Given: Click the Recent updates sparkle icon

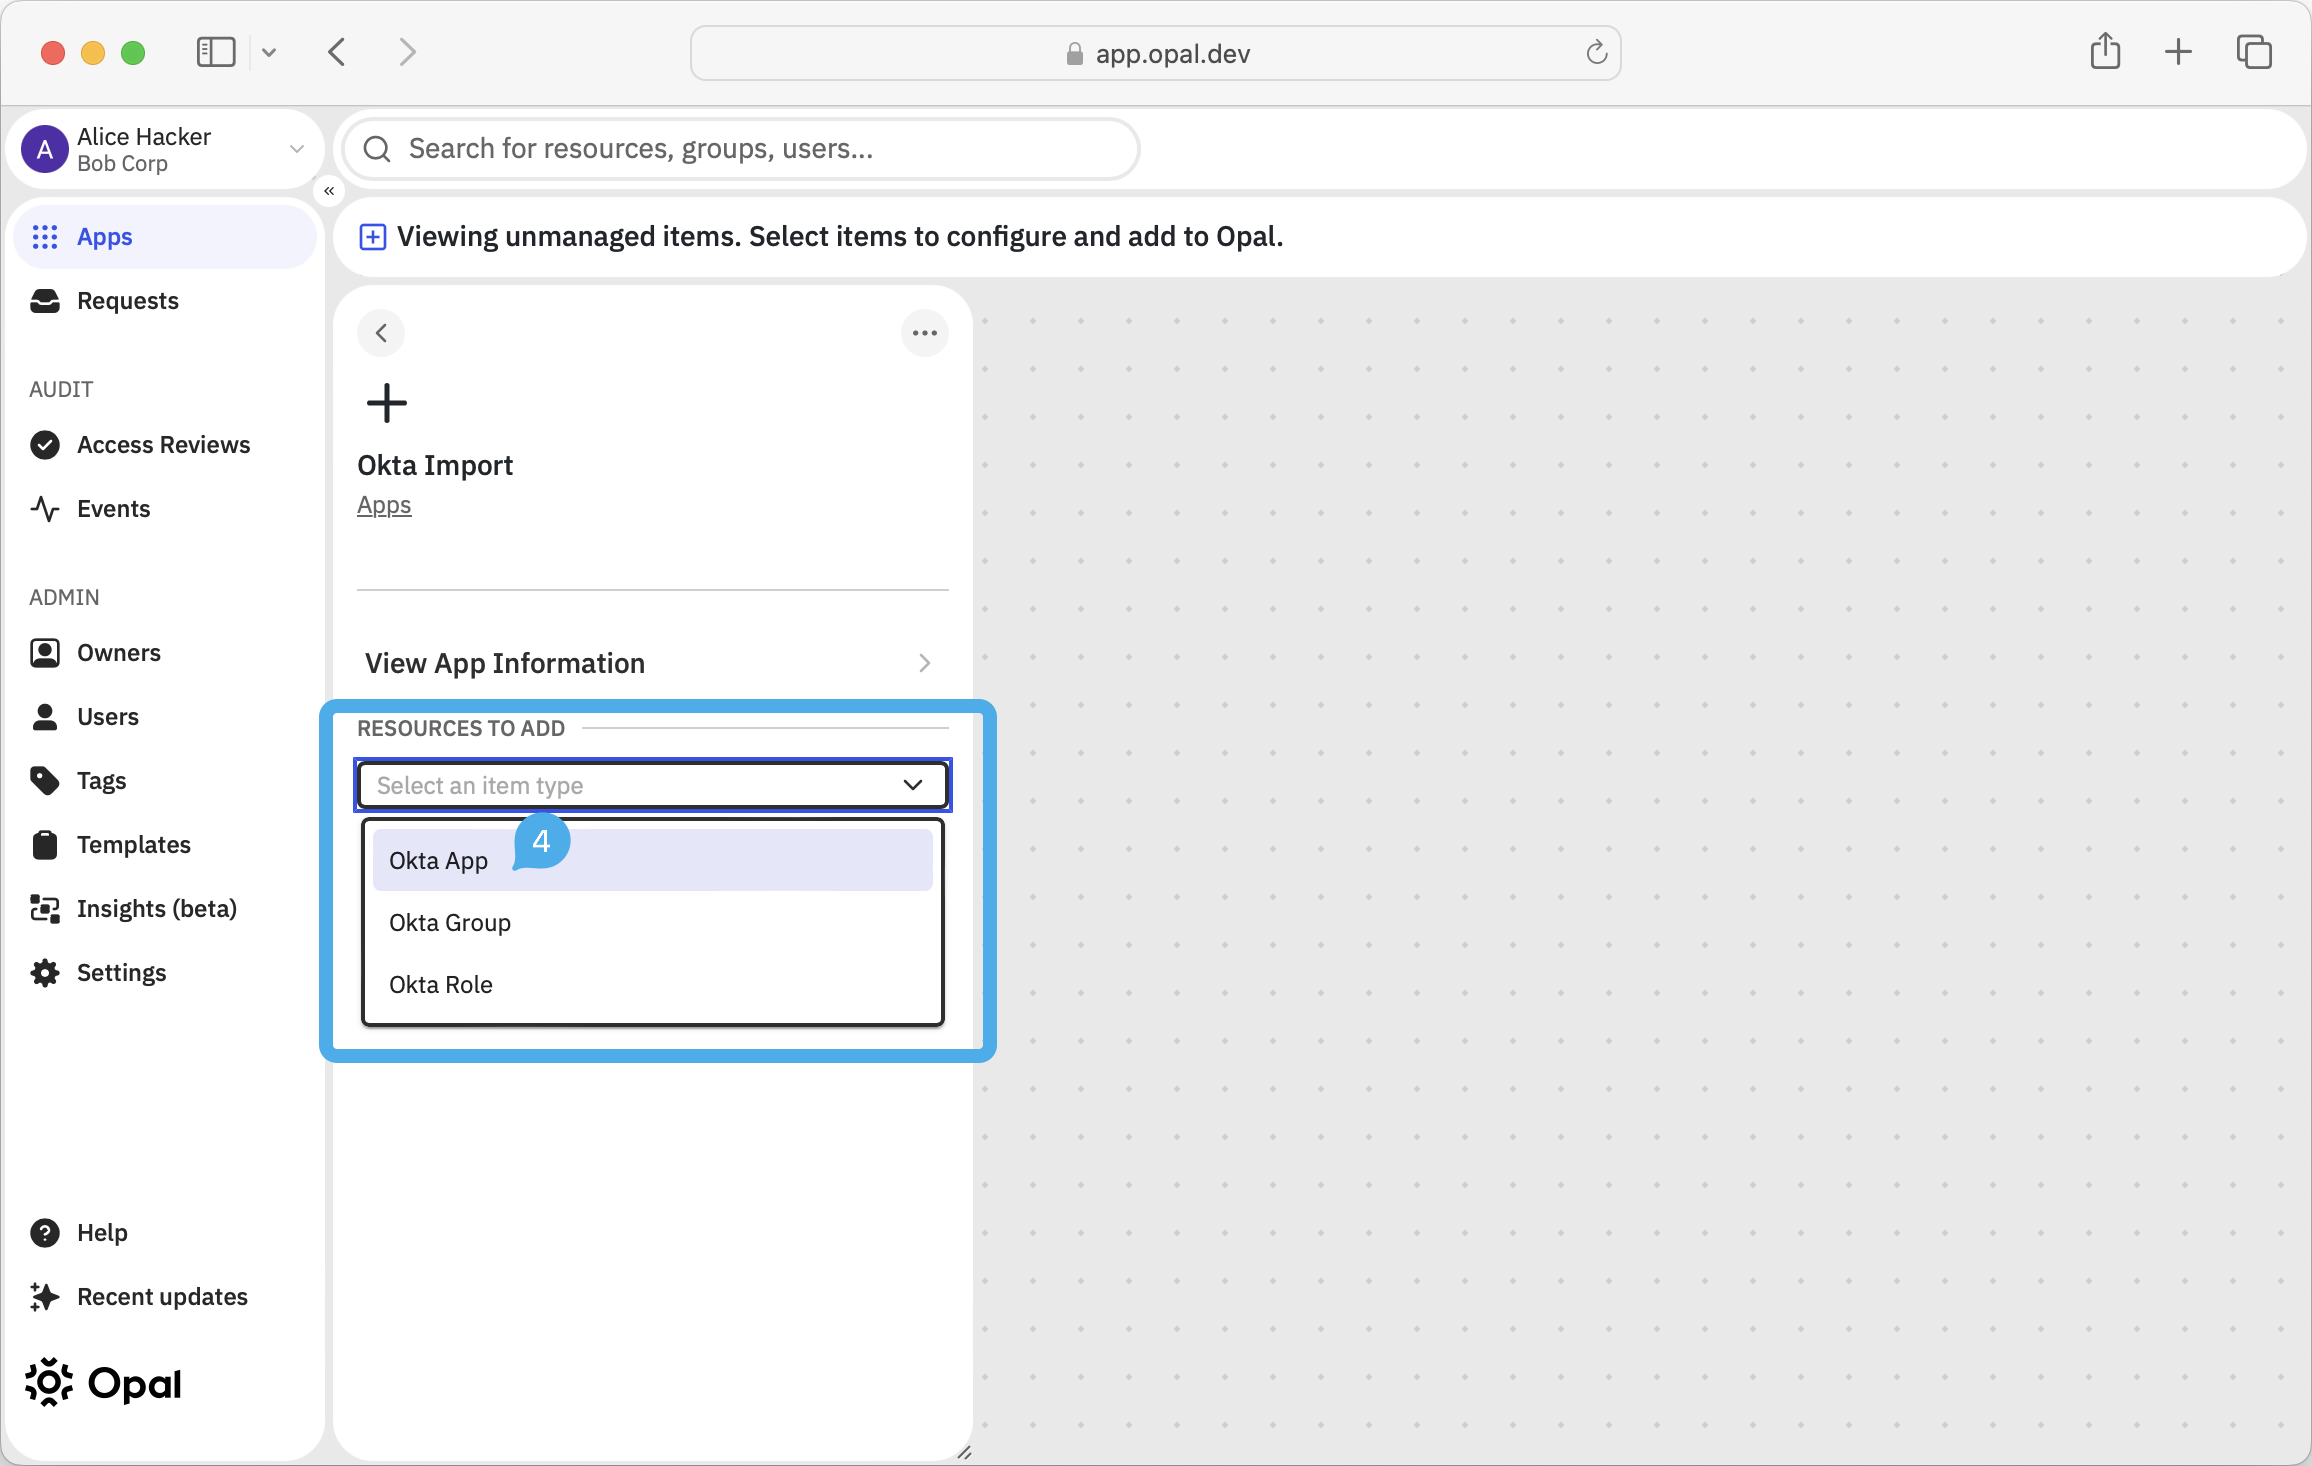Looking at the screenshot, I should [45, 1297].
